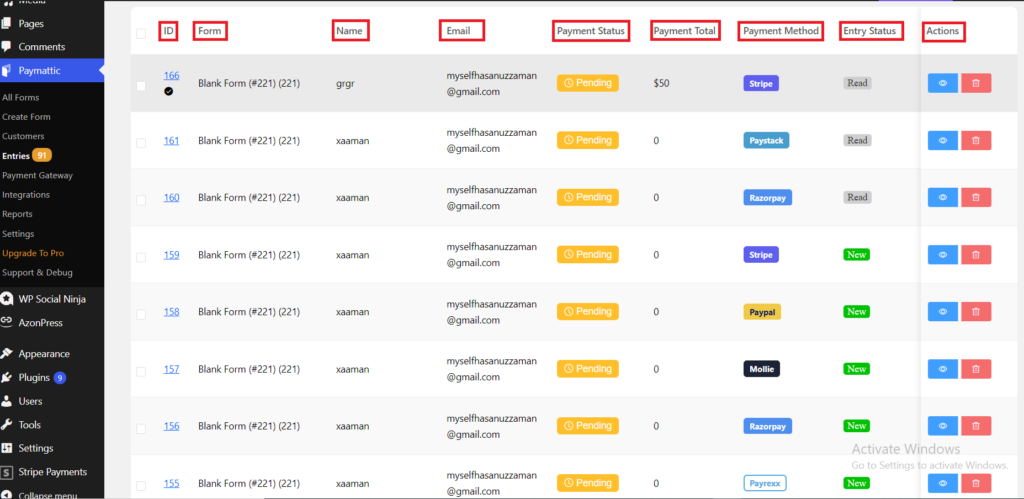The width and height of the screenshot is (1024, 499).
Task: Click the Stripe Payments sidebar icon
Action: (x=7, y=472)
